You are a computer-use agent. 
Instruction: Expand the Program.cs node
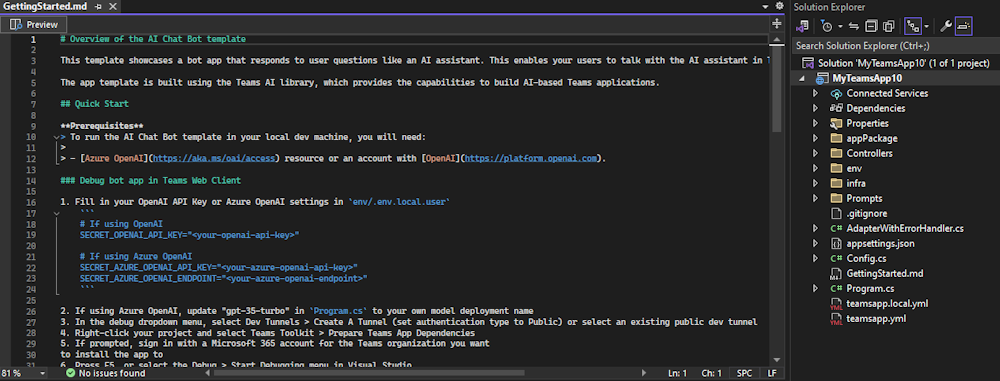click(815, 288)
